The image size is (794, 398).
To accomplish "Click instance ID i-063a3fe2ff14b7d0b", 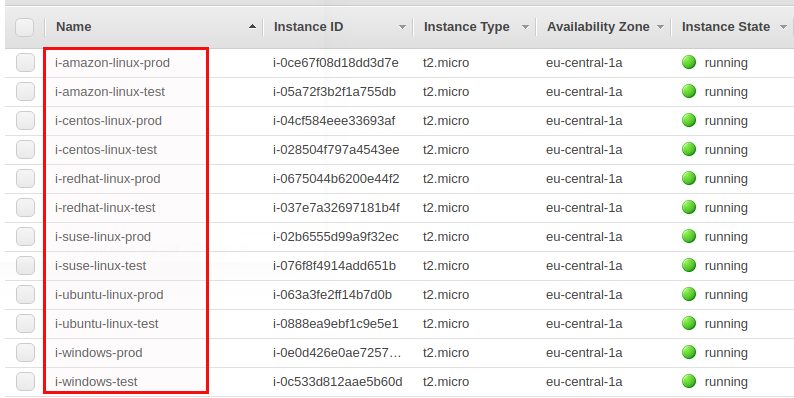I will click(x=332, y=295).
